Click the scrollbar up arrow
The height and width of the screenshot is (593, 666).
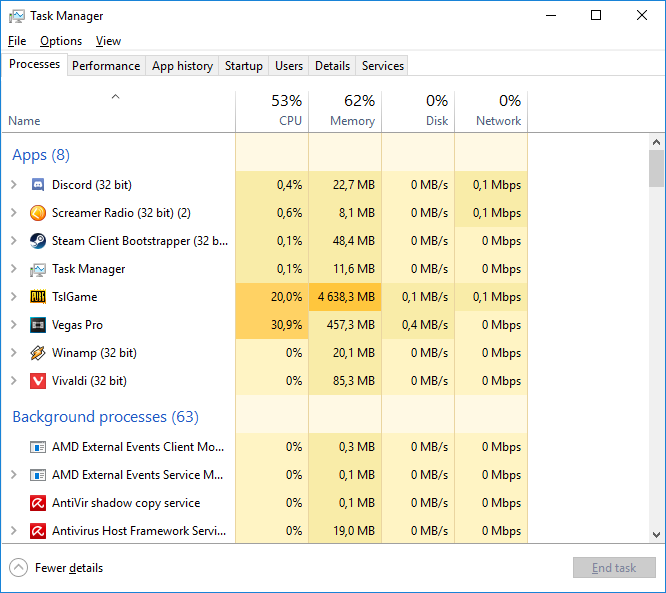pyautogui.click(x=657, y=142)
